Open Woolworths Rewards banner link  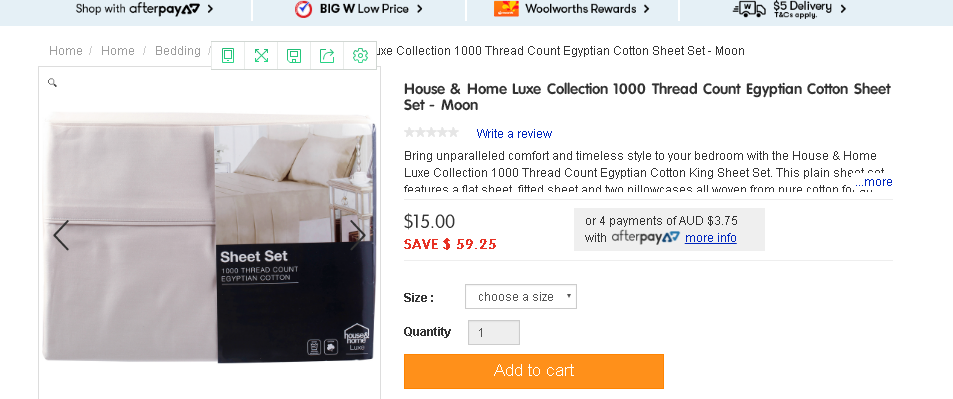pyautogui.click(x=572, y=9)
